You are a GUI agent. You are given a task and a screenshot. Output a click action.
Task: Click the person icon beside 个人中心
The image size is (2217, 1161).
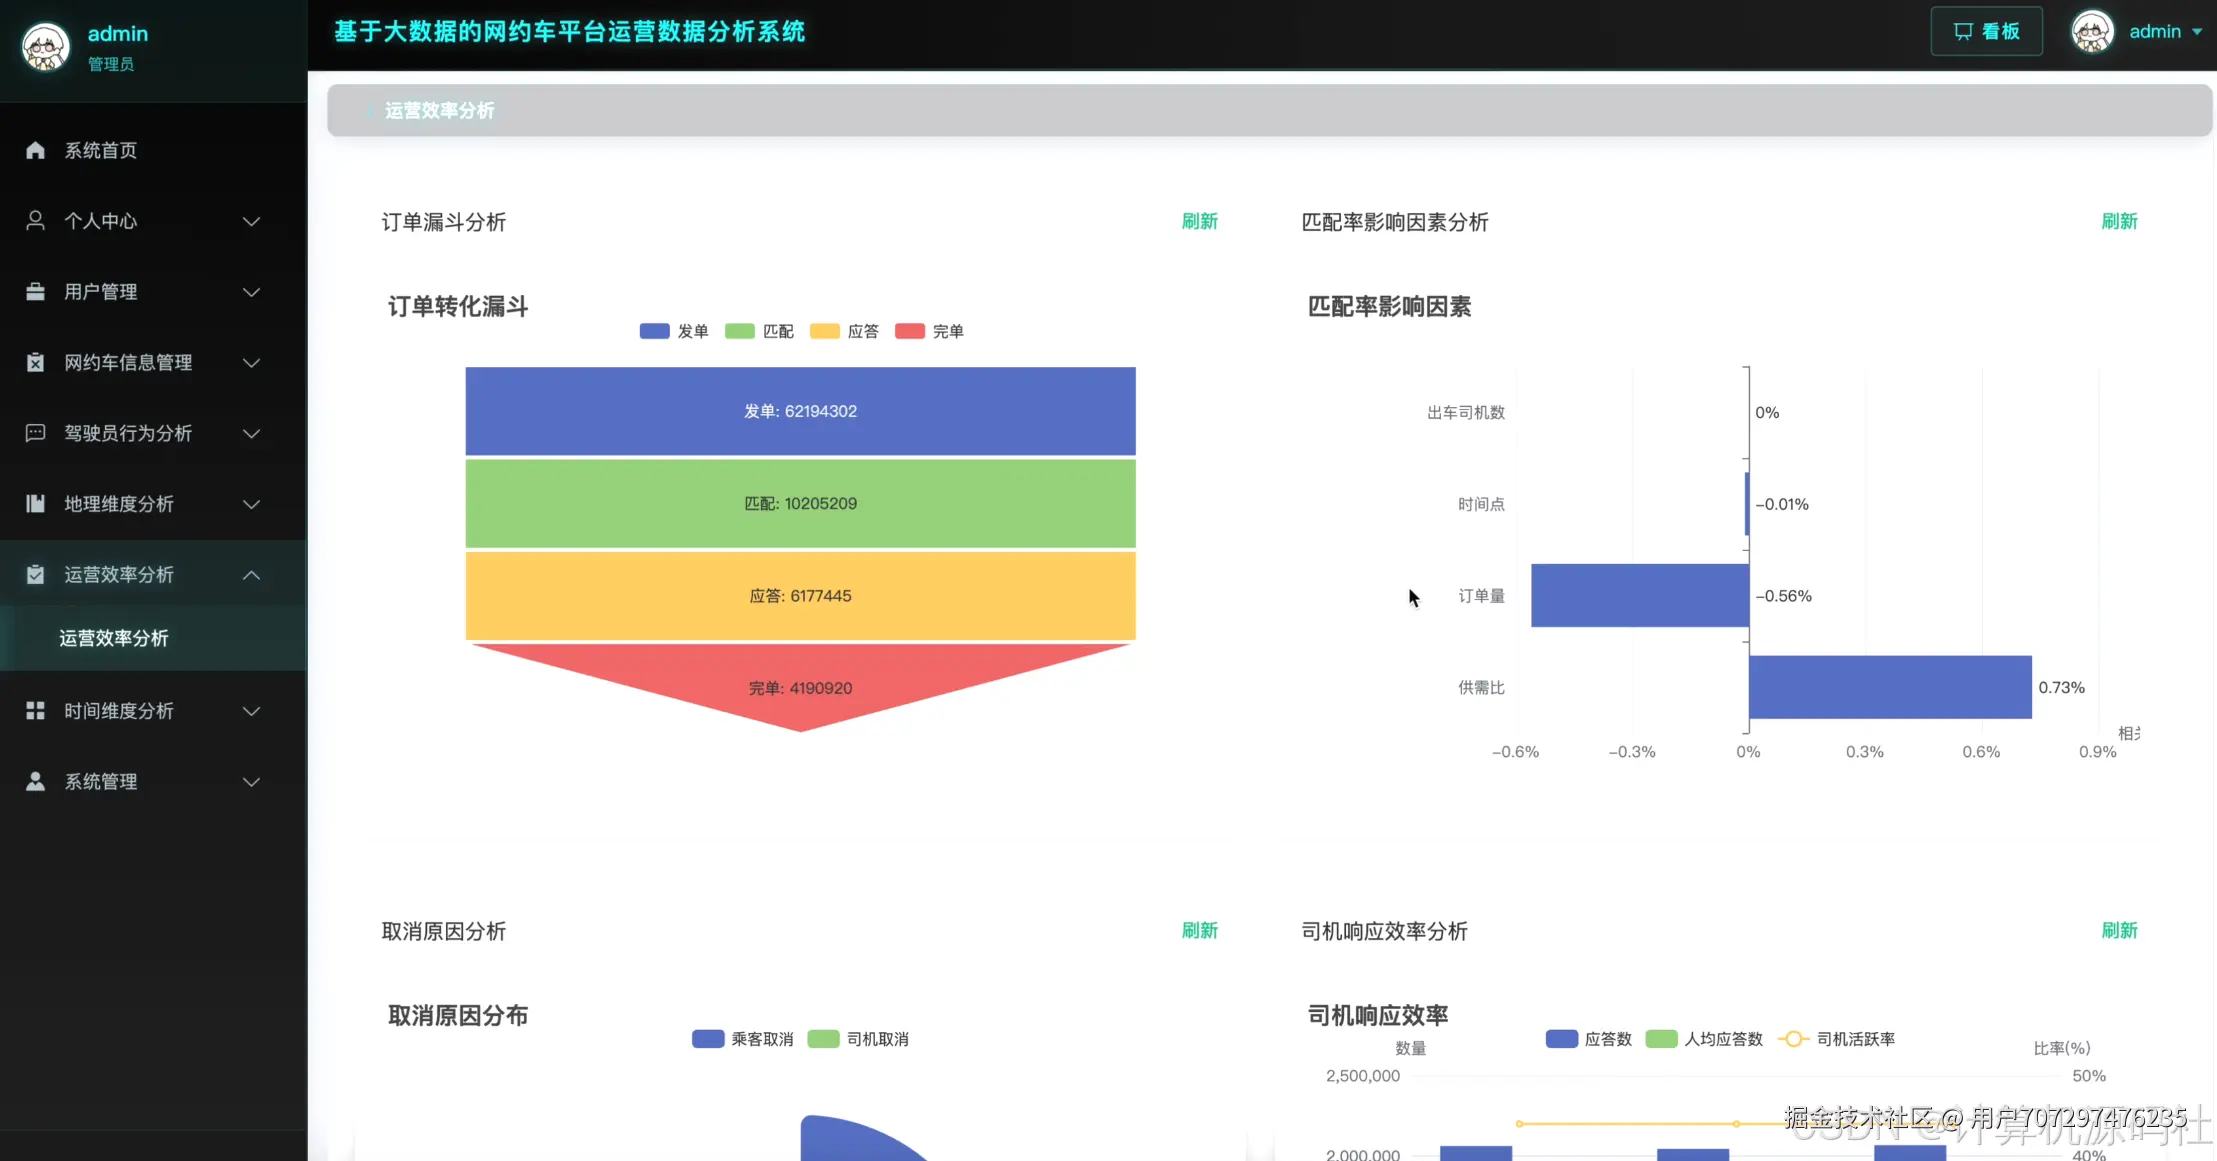point(35,221)
